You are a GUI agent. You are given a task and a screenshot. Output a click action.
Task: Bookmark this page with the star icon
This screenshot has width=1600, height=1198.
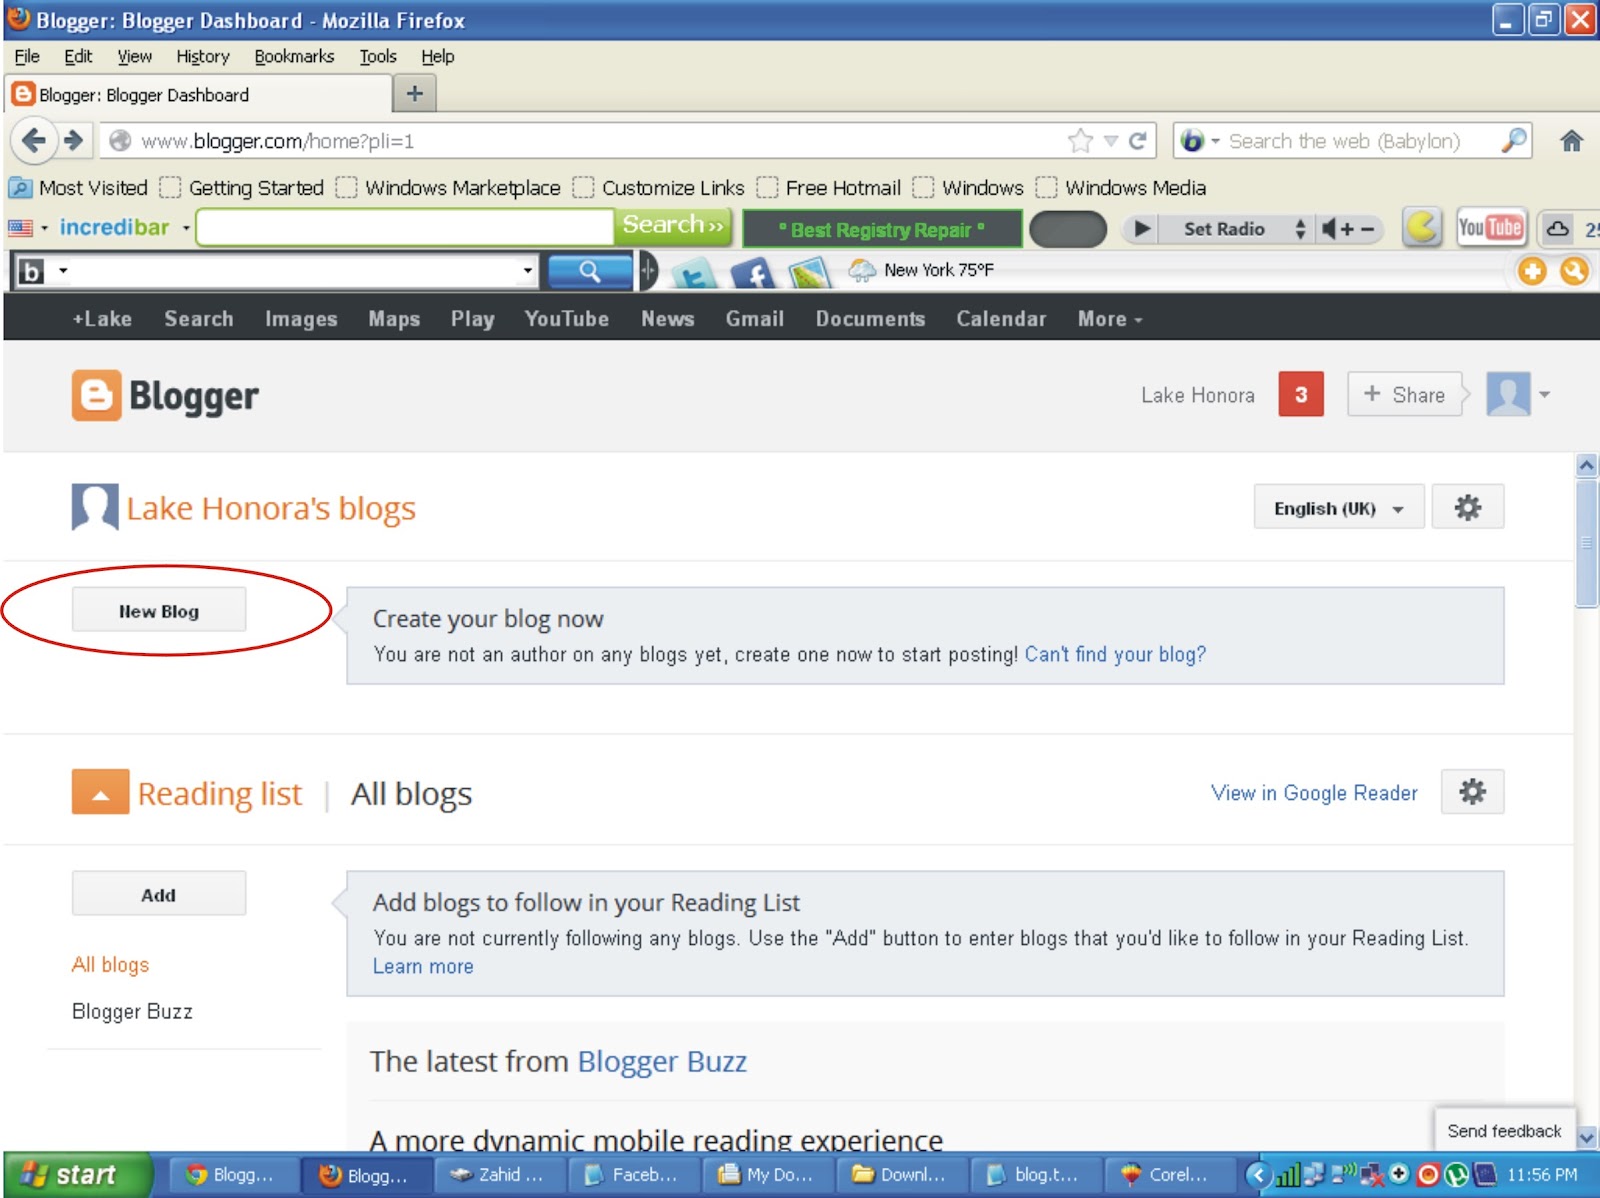(x=1080, y=141)
